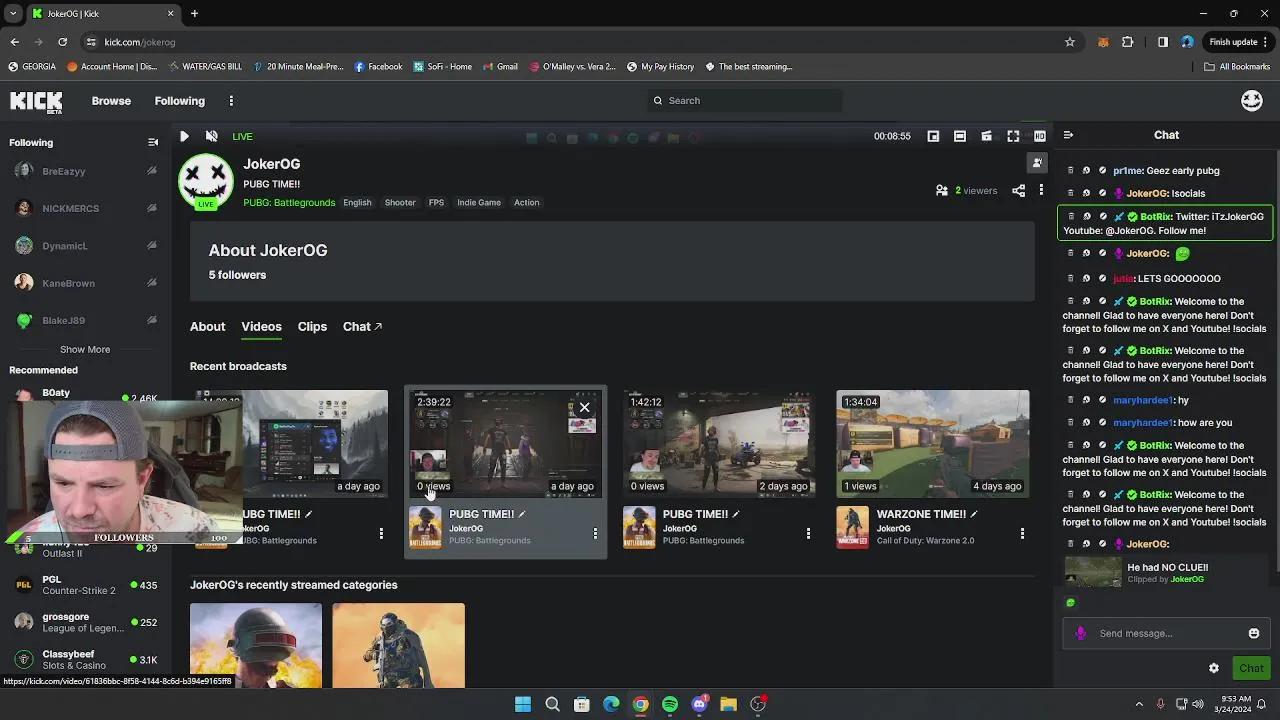The height and width of the screenshot is (720, 1280).
Task: Click the search field in the Kick header
Action: (x=745, y=101)
